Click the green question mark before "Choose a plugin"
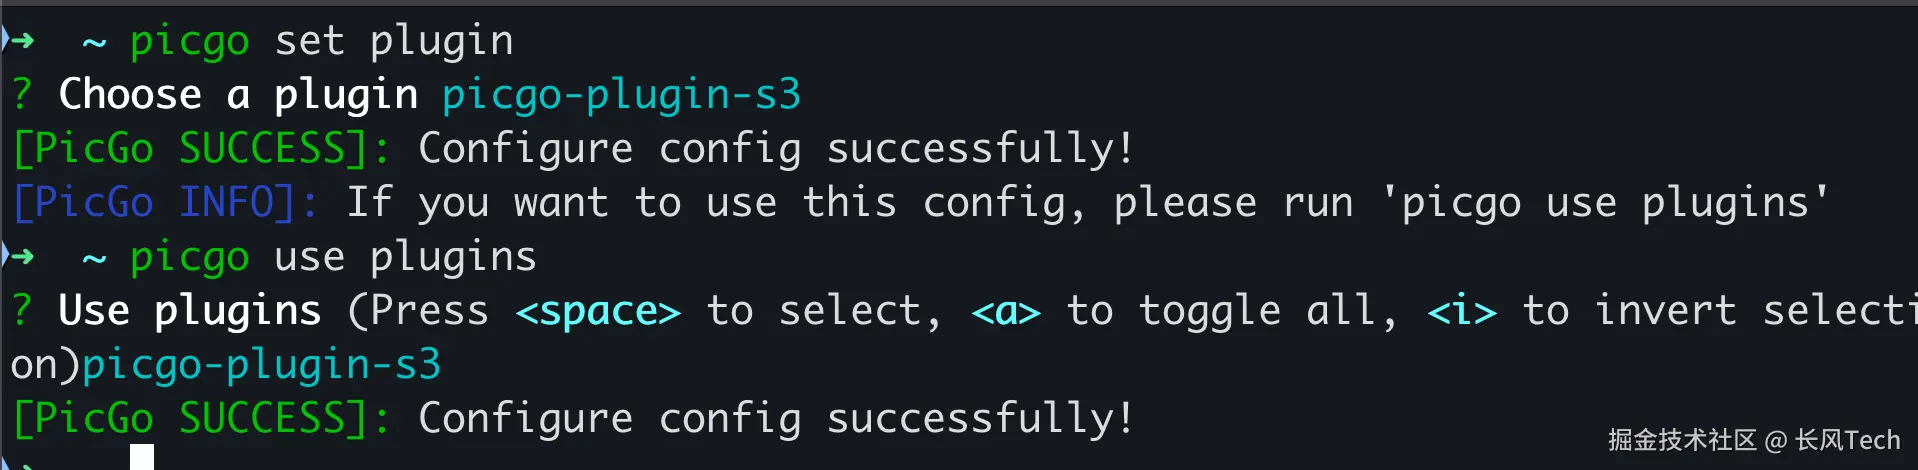Viewport: 1918px width, 470px height. [x=22, y=95]
